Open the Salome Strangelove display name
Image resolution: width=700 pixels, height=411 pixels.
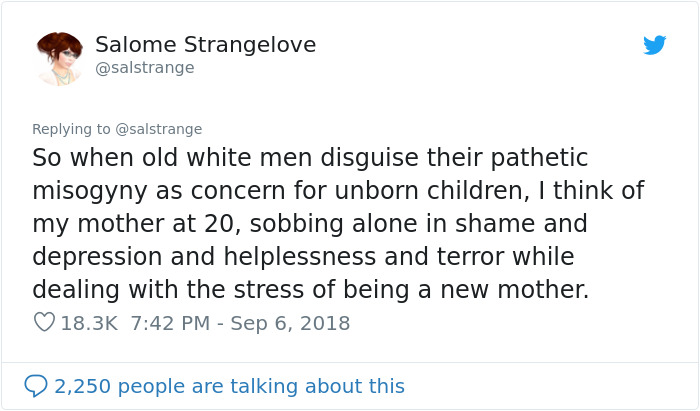[x=205, y=45]
